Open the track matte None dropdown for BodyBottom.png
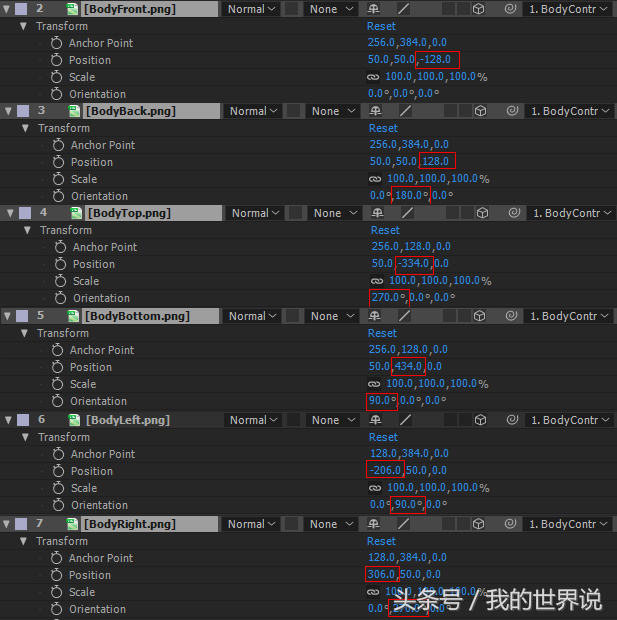 tap(329, 316)
